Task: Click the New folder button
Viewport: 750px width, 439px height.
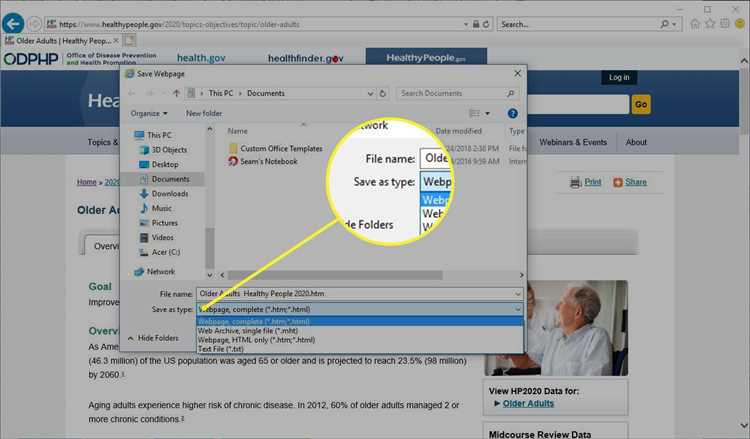Action: pyautogui.click(x=204, y=113)
